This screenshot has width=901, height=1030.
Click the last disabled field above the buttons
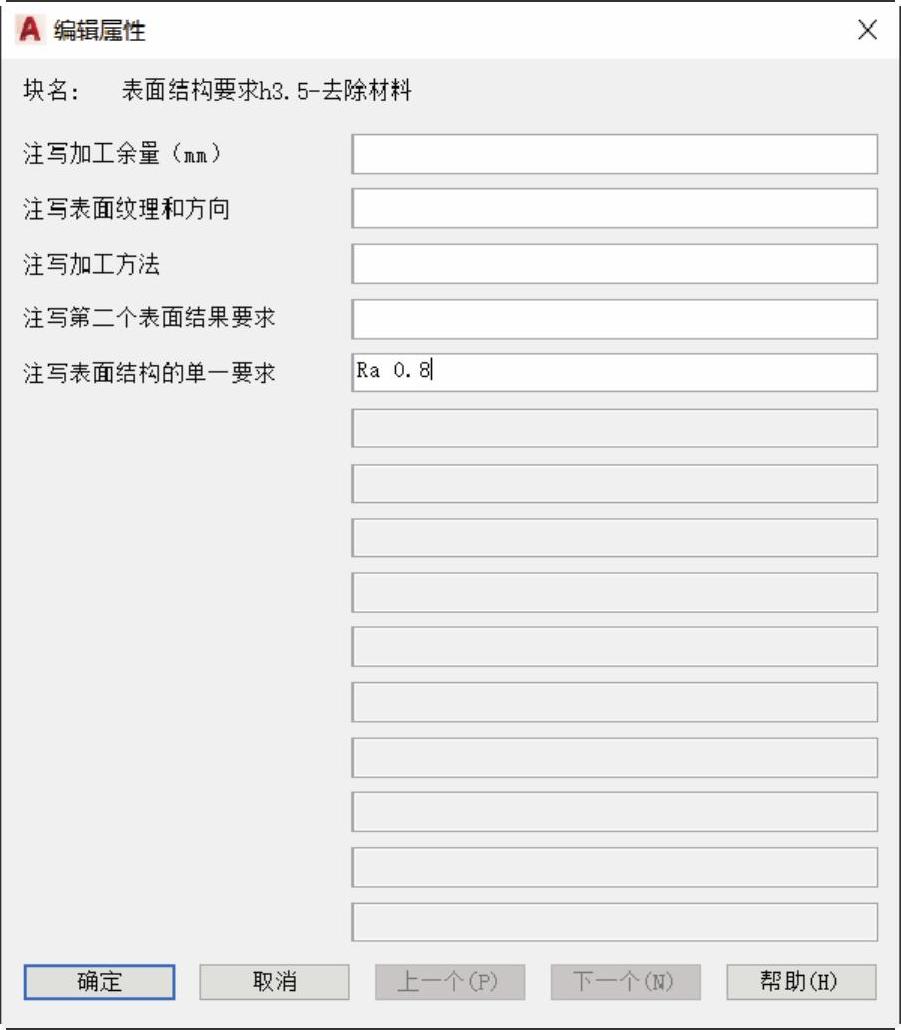click(x=614, y=922)
